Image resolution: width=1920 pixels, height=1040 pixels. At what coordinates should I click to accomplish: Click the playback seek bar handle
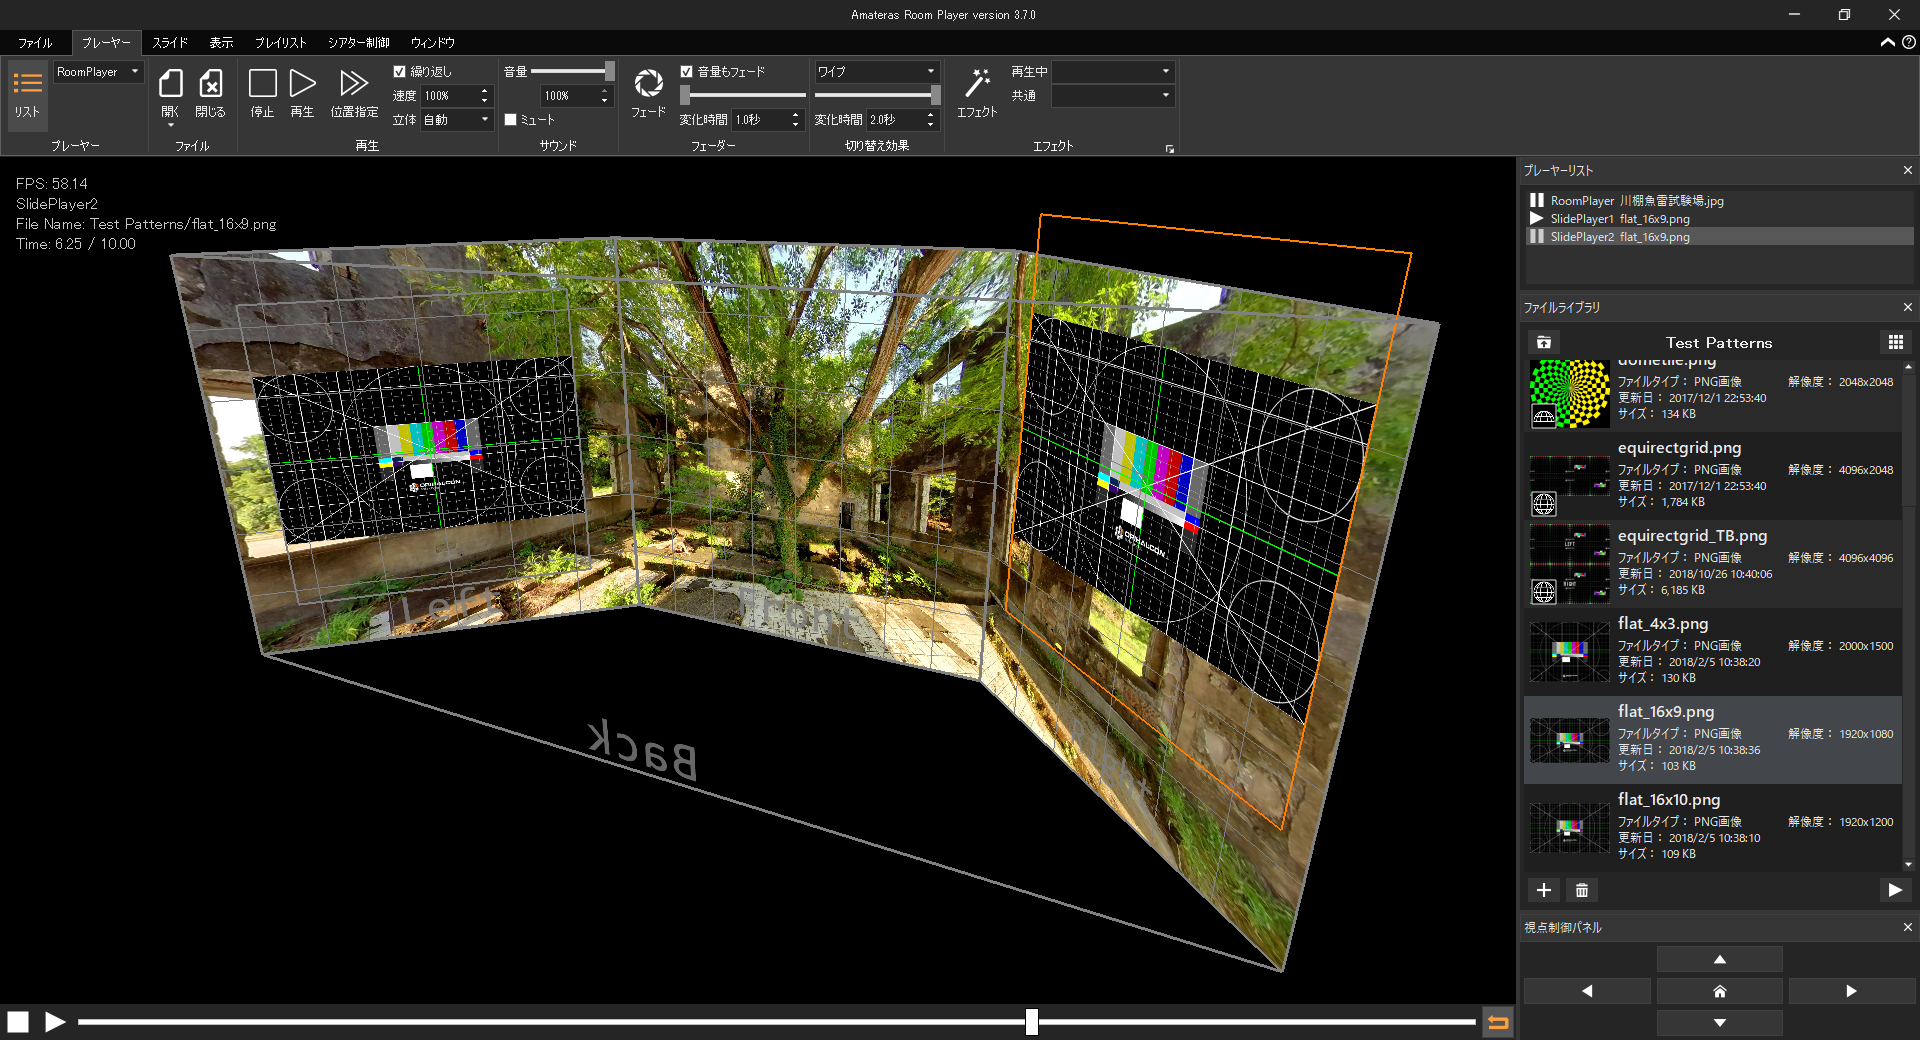click(1032, 1021)
